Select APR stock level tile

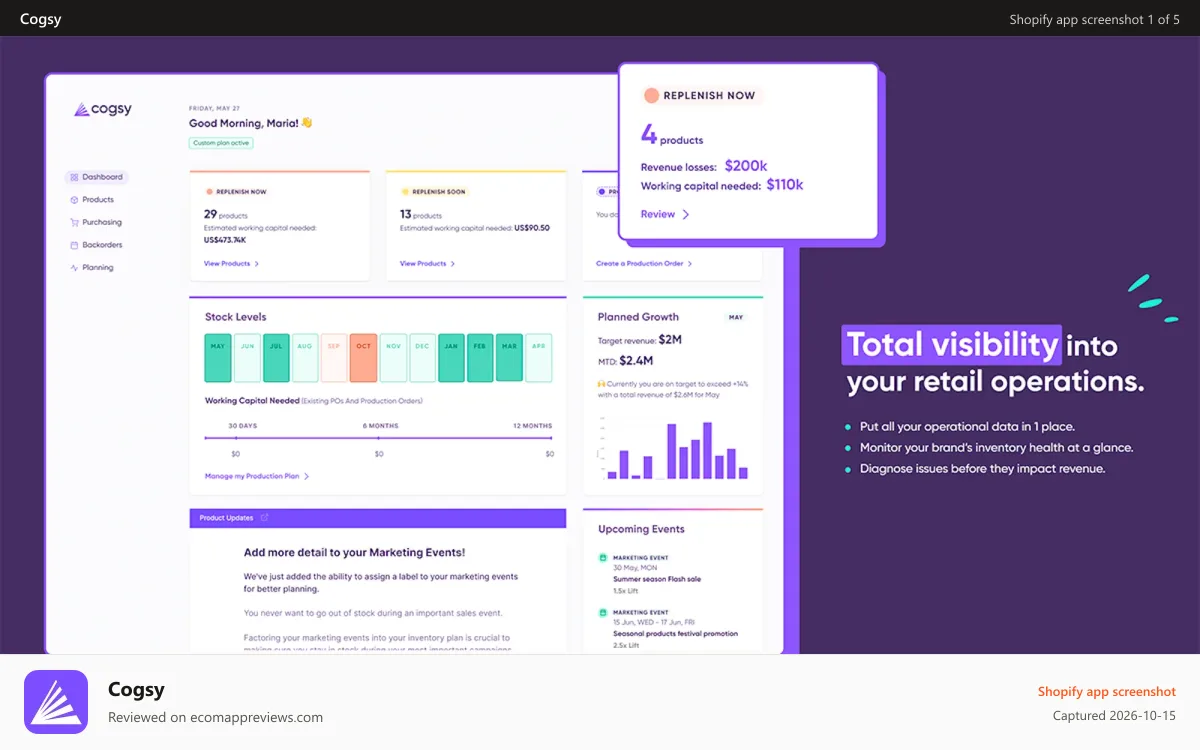(x=539, y=358)
